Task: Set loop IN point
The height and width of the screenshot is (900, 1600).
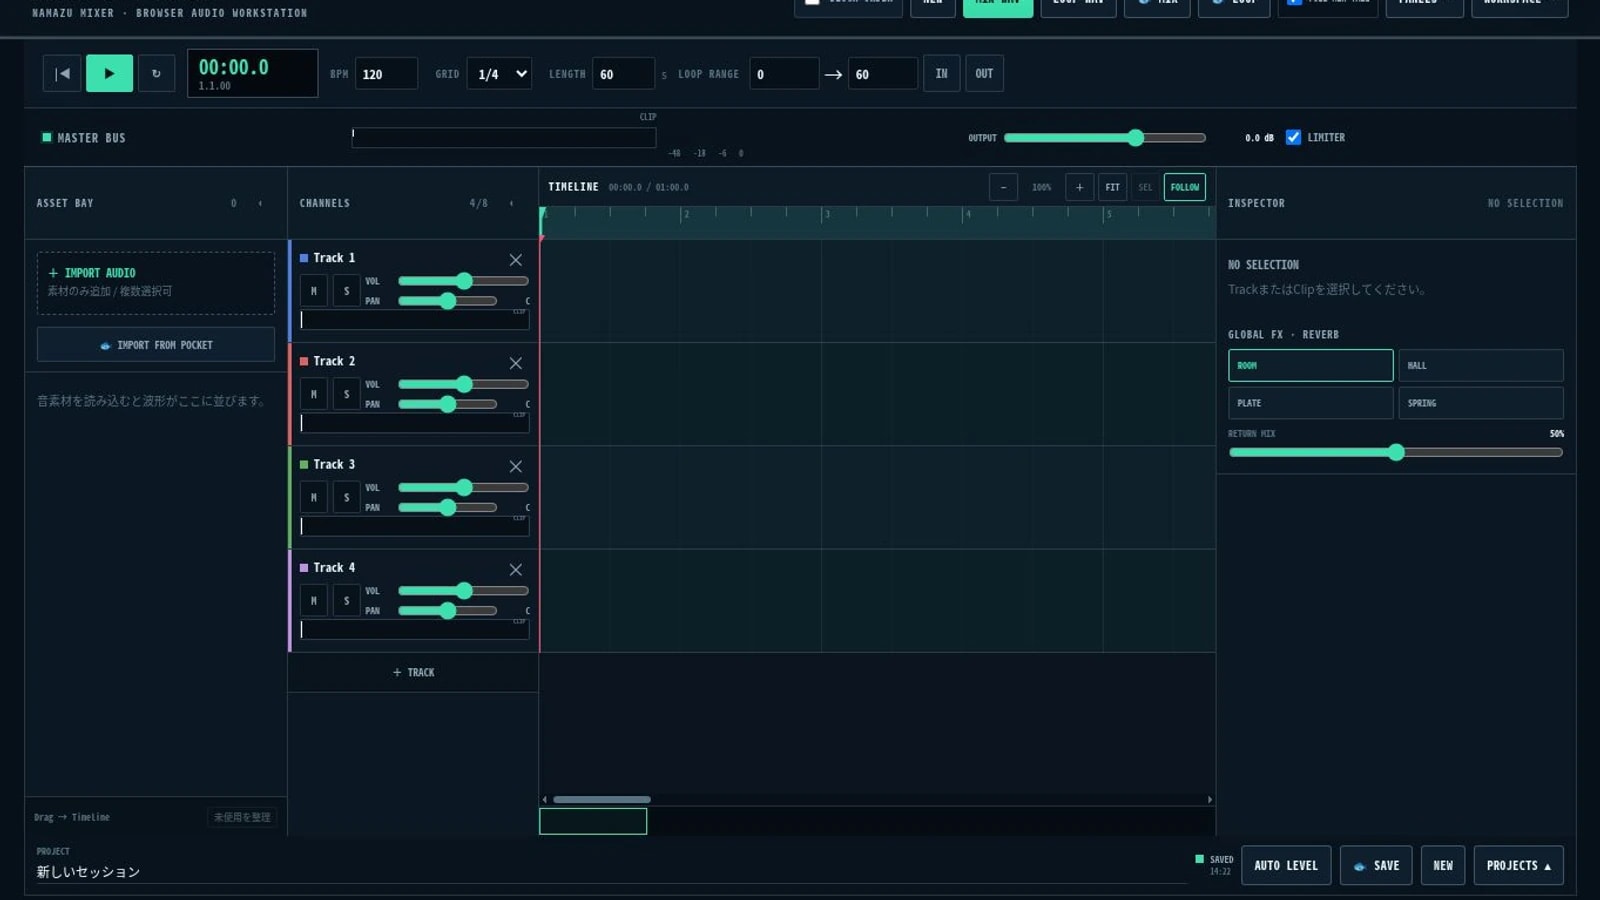Action: [x=941, y=73]
